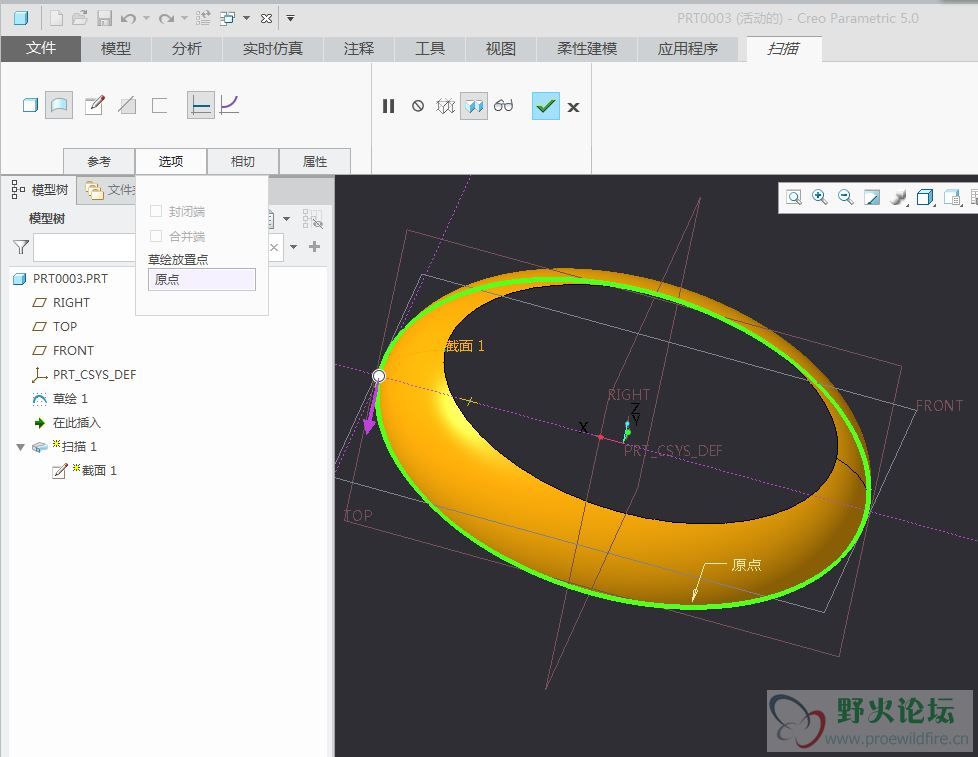Select PRT0003.PRT in the model tree
The width and height of the screenshot is (978, 757).
70,279
